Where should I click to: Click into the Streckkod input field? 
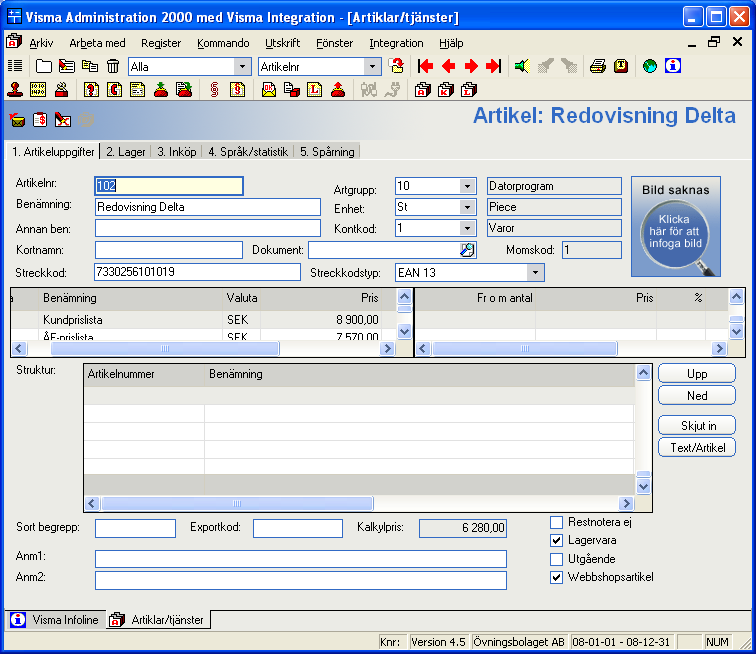[198, 272]
